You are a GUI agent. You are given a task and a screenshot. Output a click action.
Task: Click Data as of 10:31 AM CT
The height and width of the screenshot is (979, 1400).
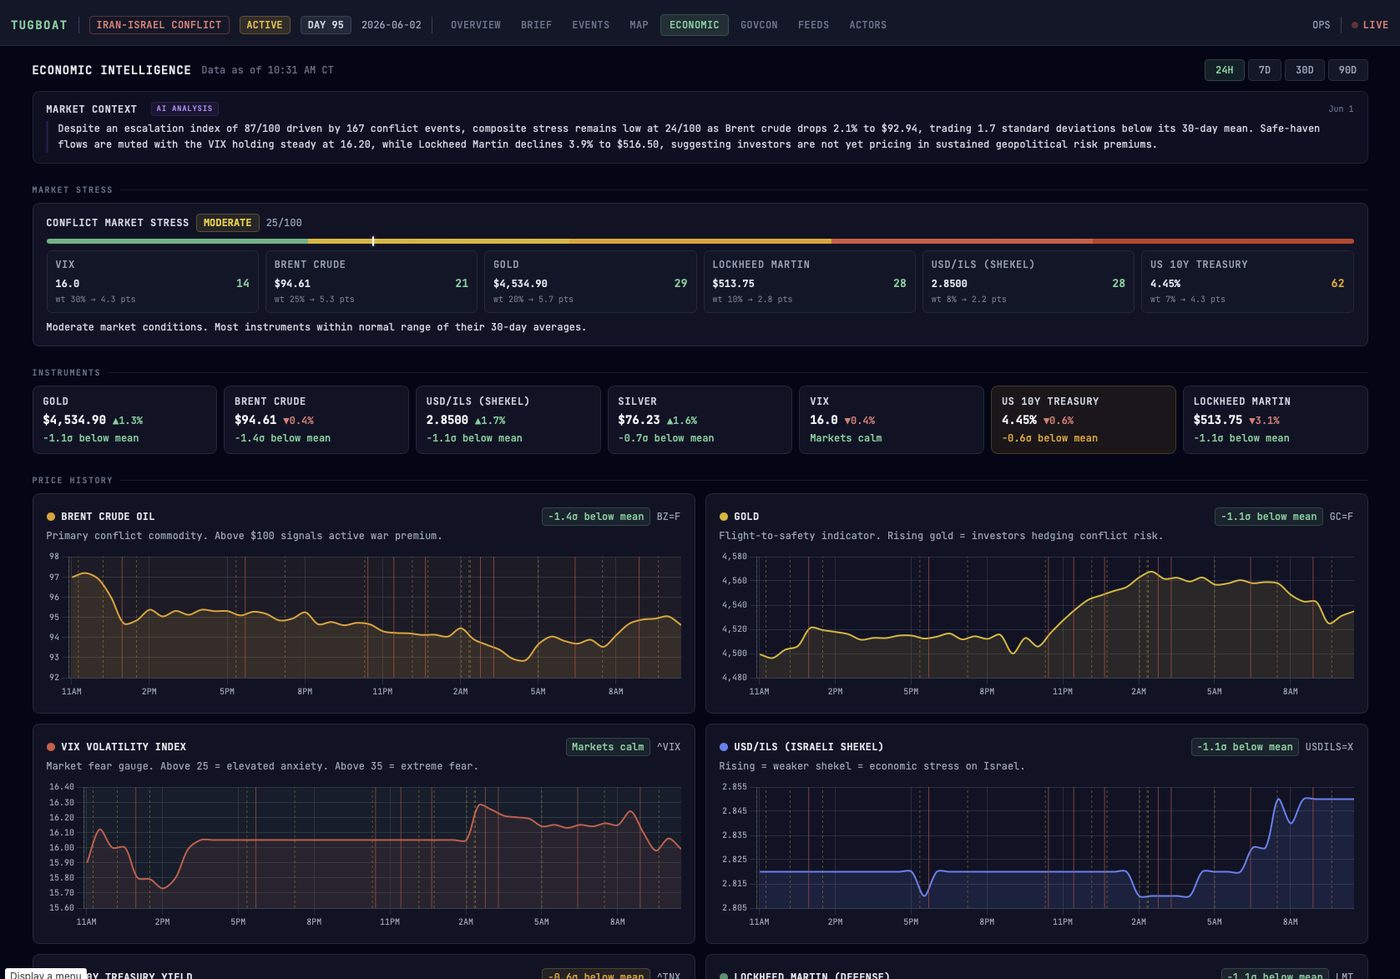(268, 70)
